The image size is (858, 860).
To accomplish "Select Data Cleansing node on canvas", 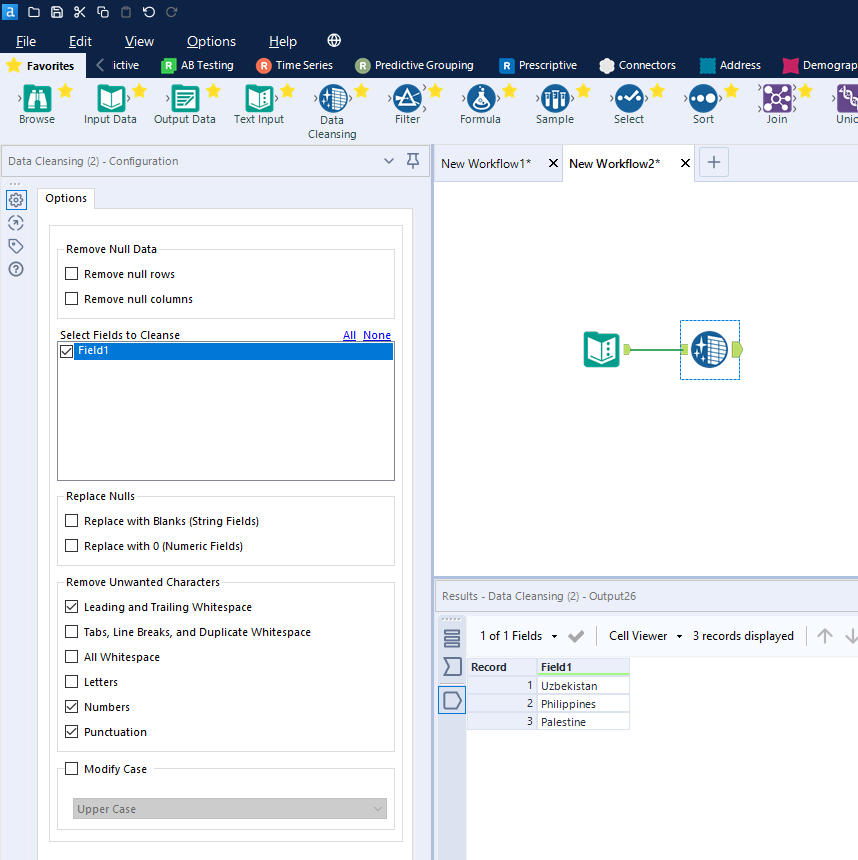I will [709, 349].
